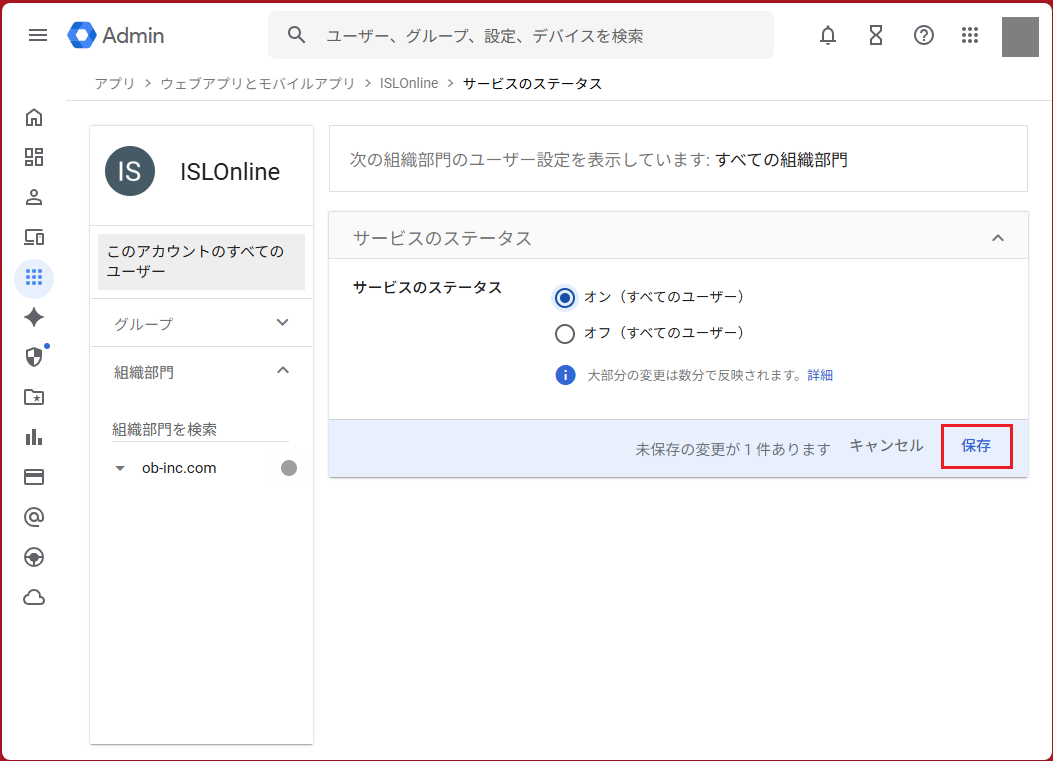1053x761 pixels.
Task: Open the tasks hourglass icon
Action: pos(876,35)
